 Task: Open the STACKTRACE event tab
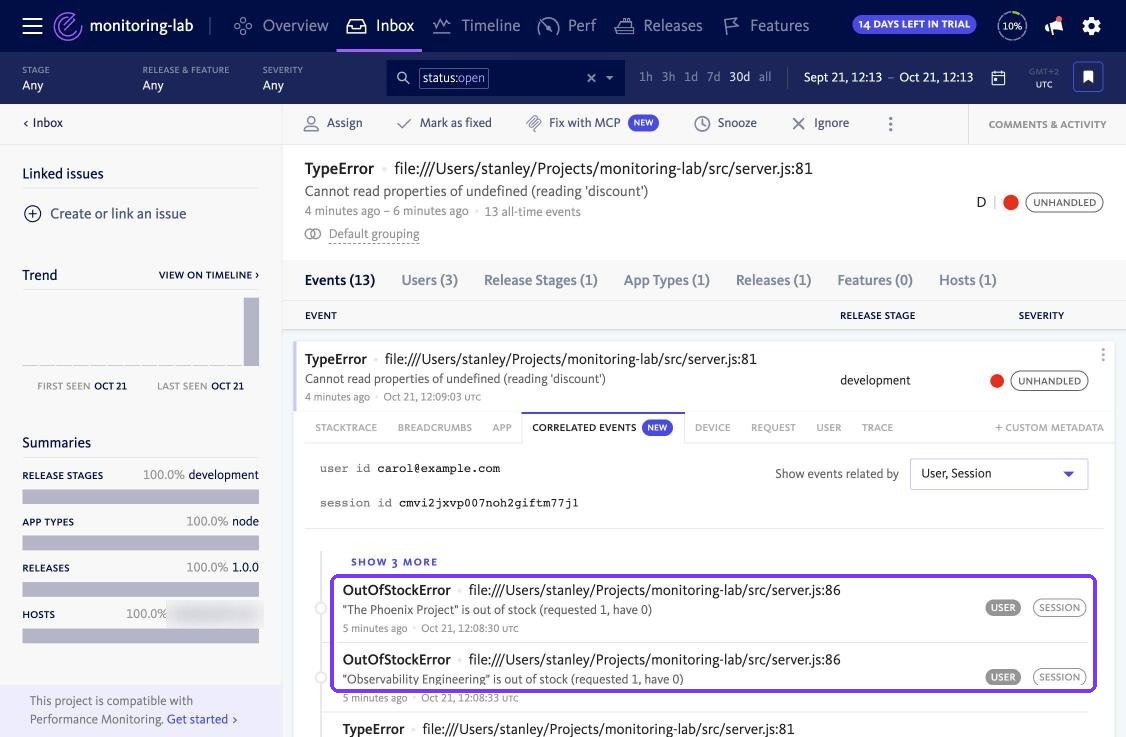(346, 427)
